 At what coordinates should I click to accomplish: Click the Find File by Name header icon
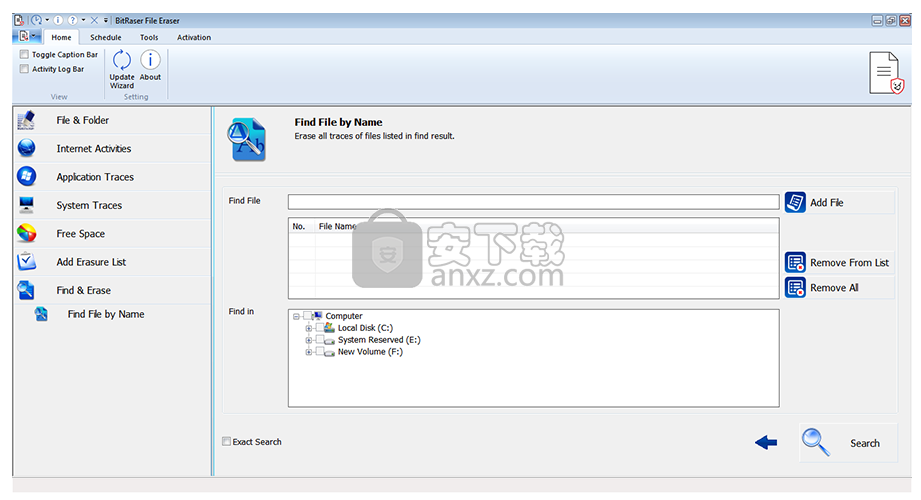coord(247,139)
